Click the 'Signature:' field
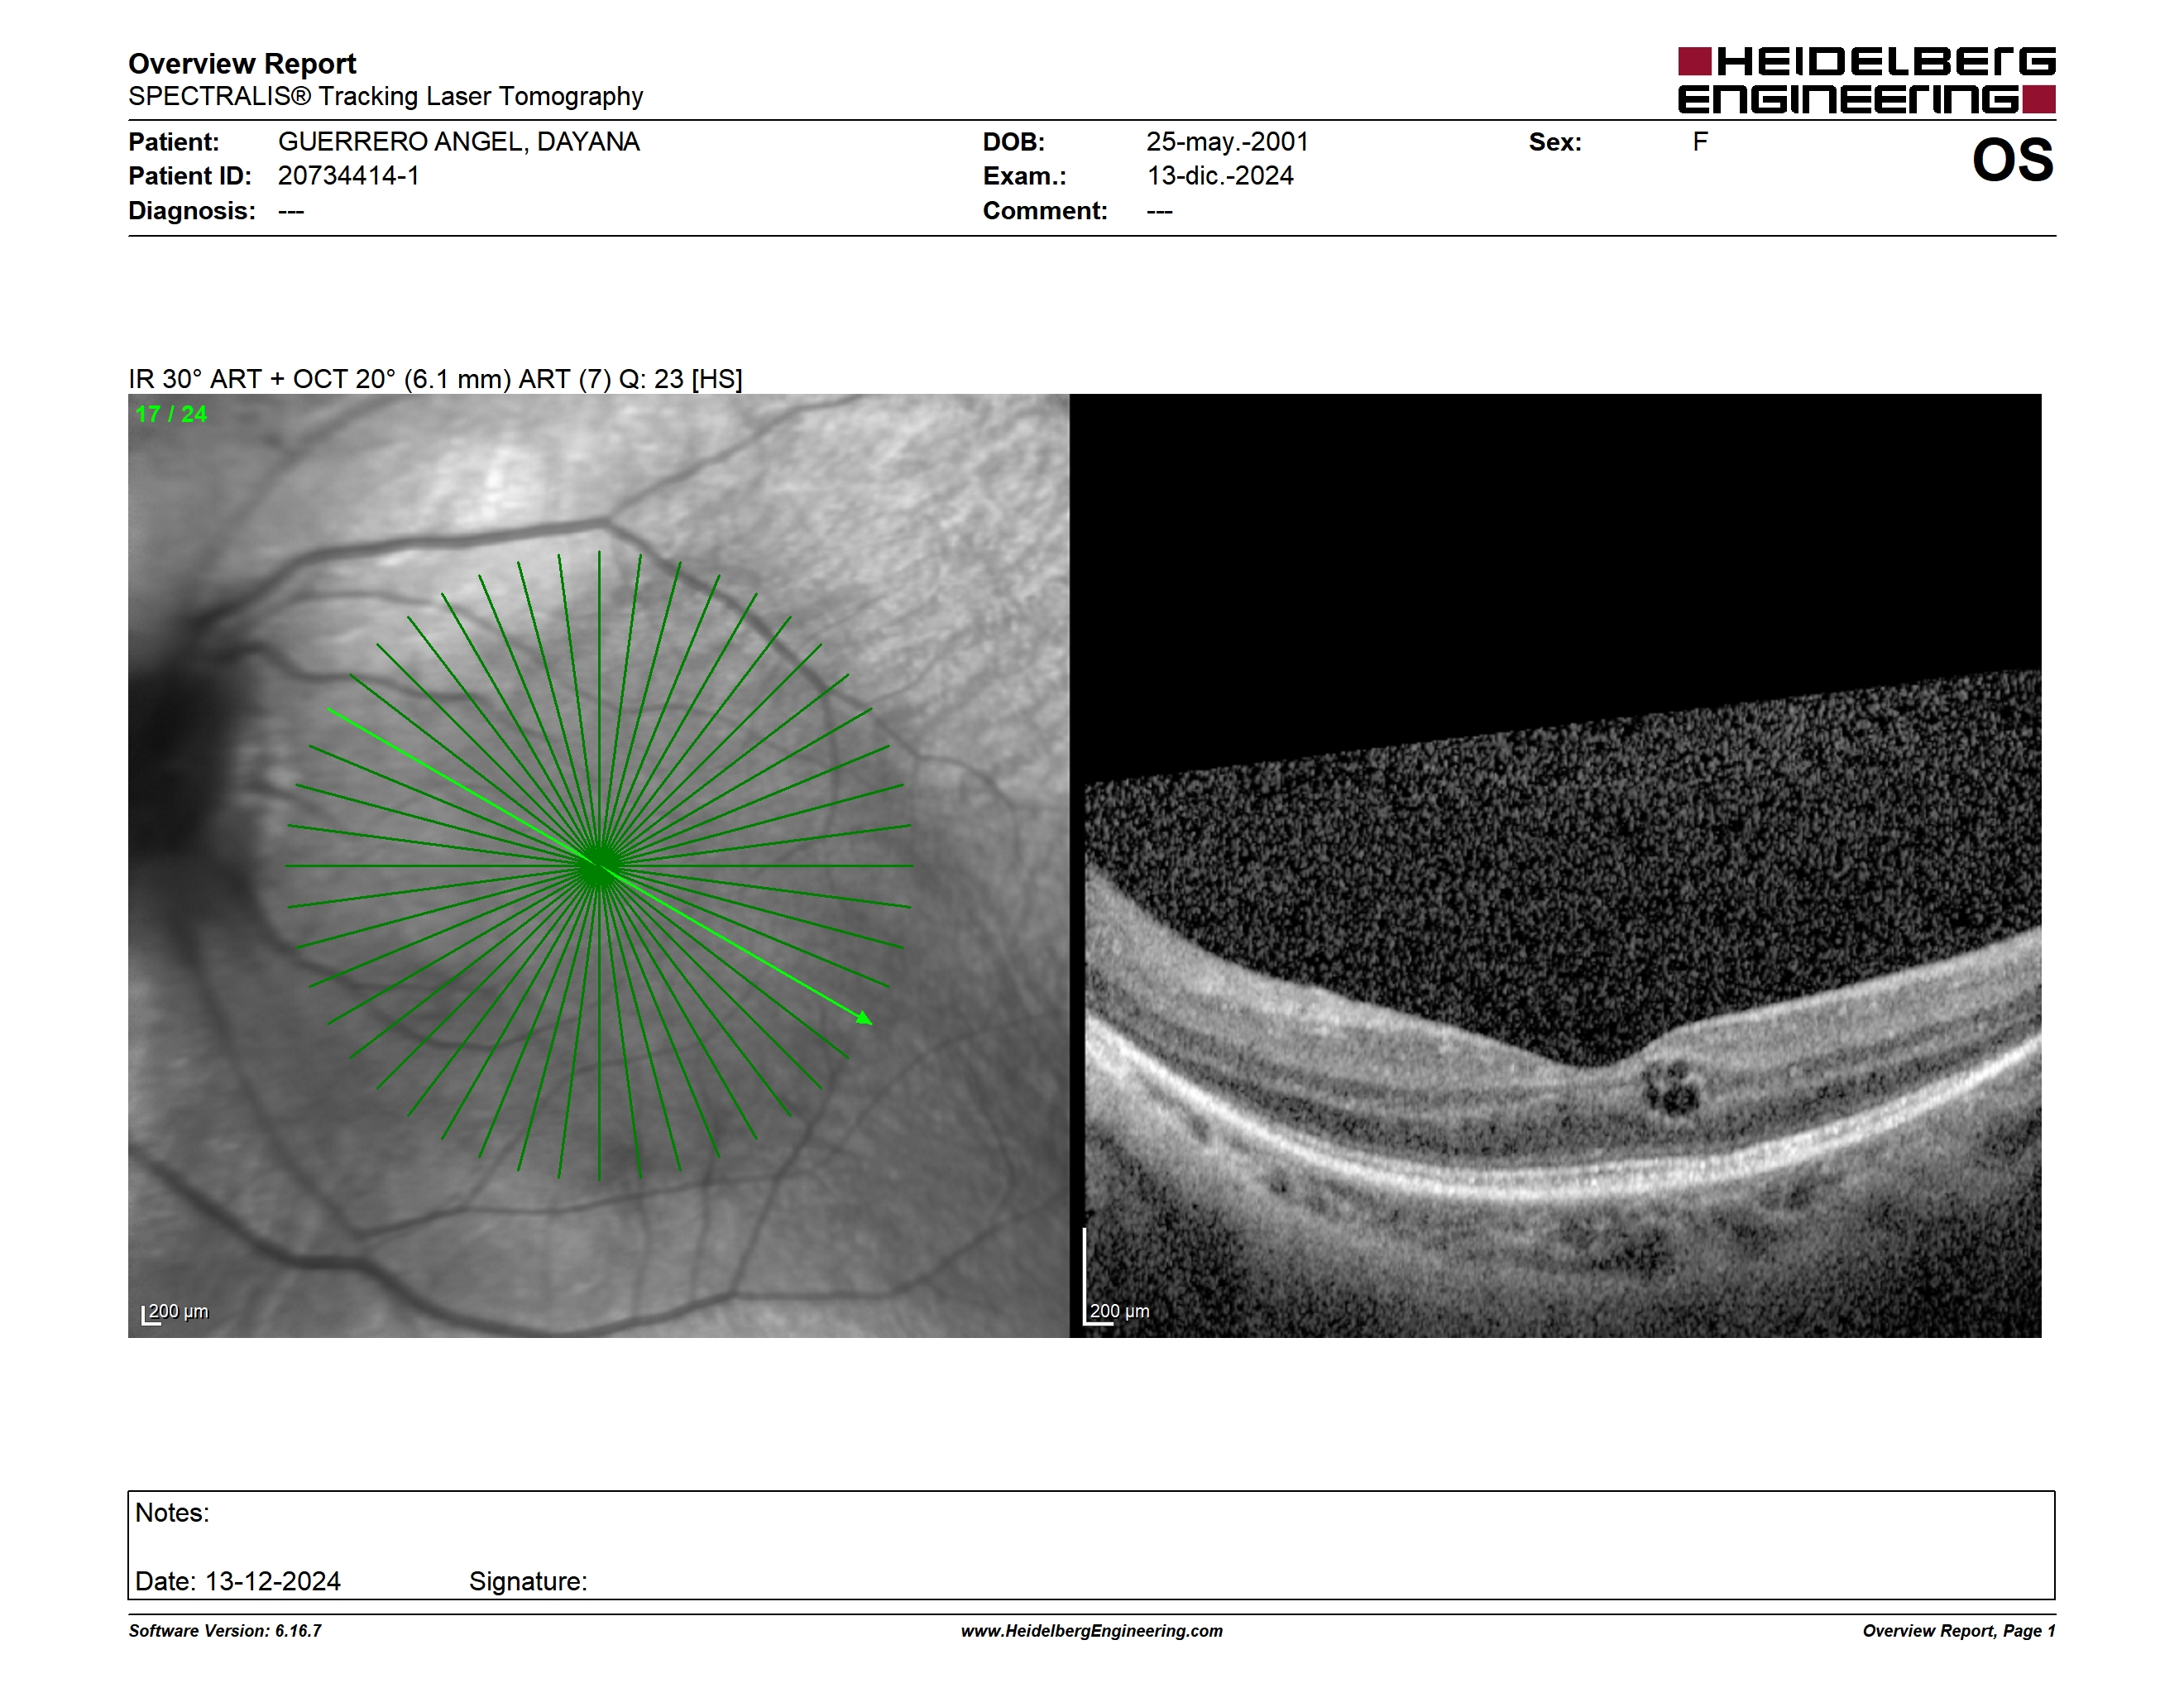Image resolution: width=2184 pixels, height=1688 pixels. (528, 1581)
